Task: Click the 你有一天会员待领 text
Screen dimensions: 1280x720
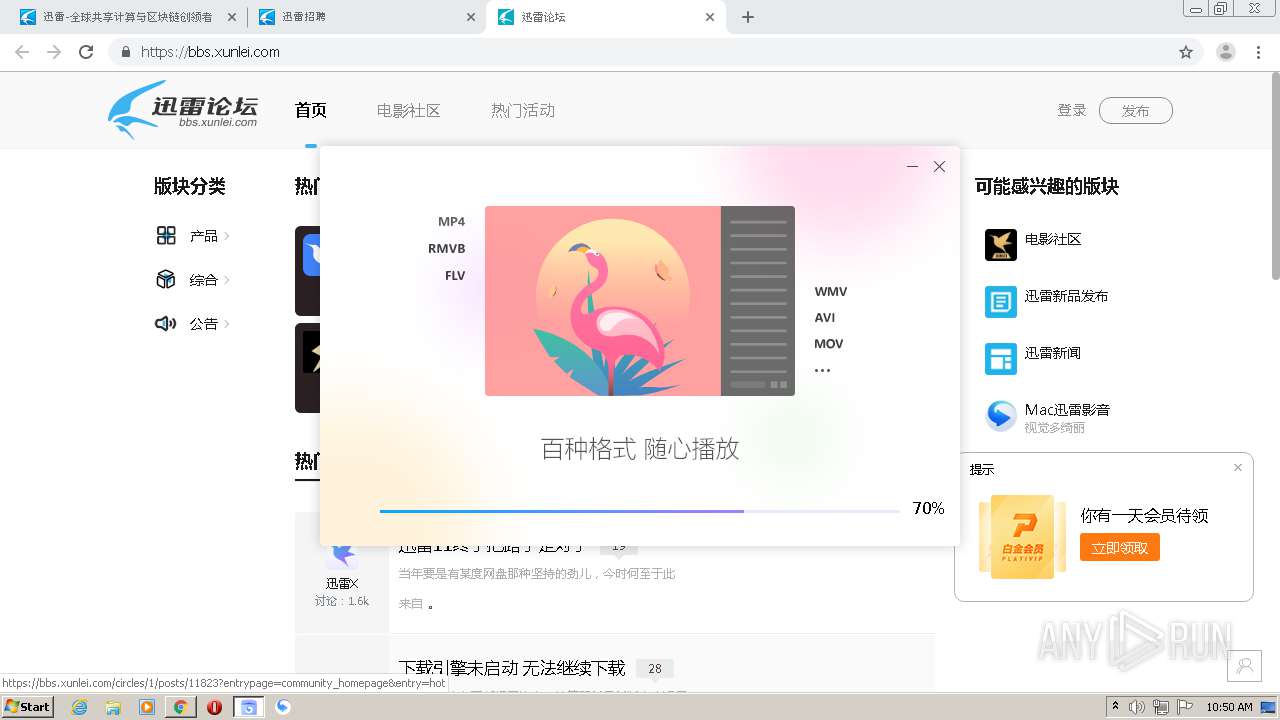Action: [1144, 516]
